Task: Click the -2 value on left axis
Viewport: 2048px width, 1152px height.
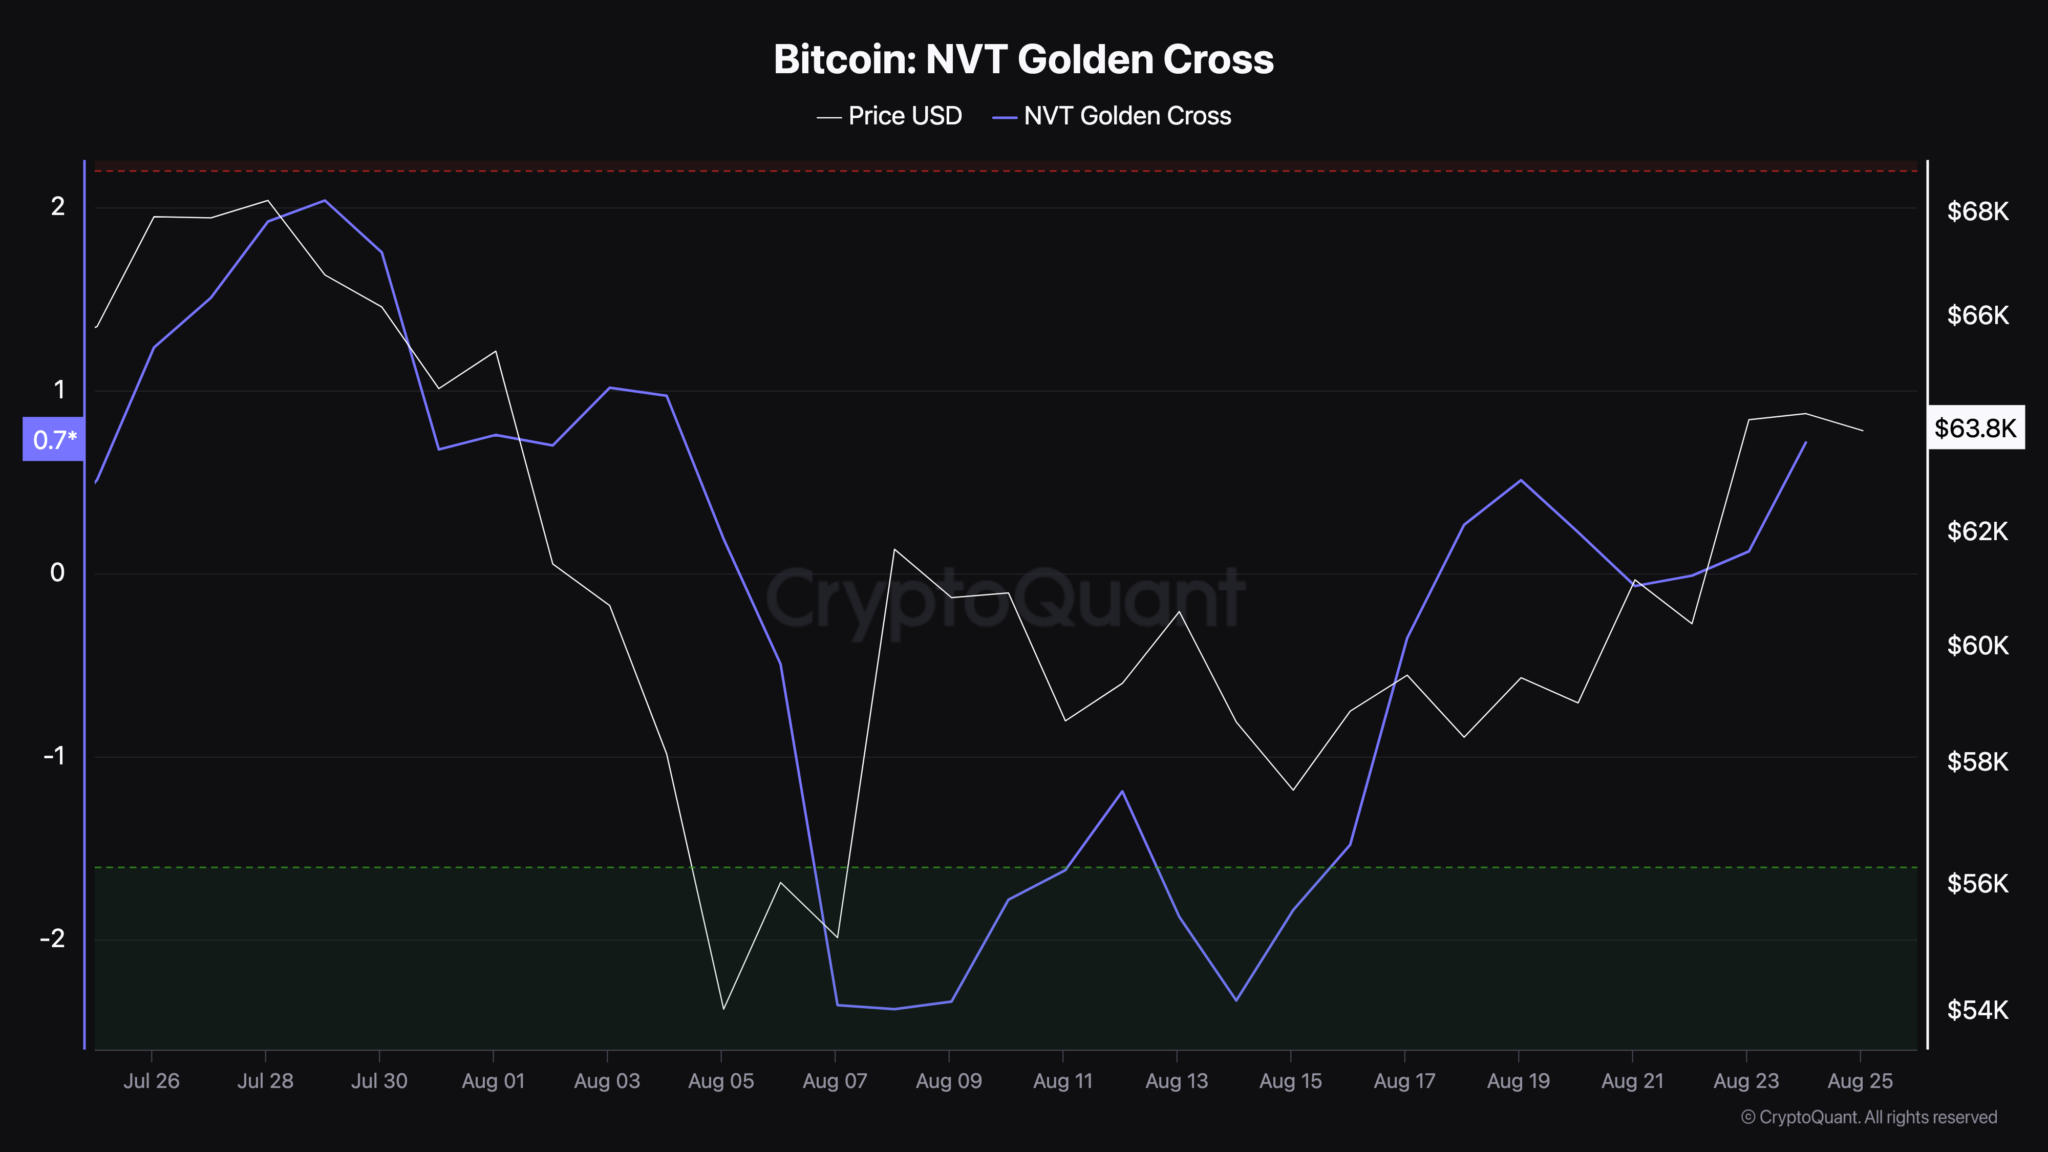Action: pos(52,938)
